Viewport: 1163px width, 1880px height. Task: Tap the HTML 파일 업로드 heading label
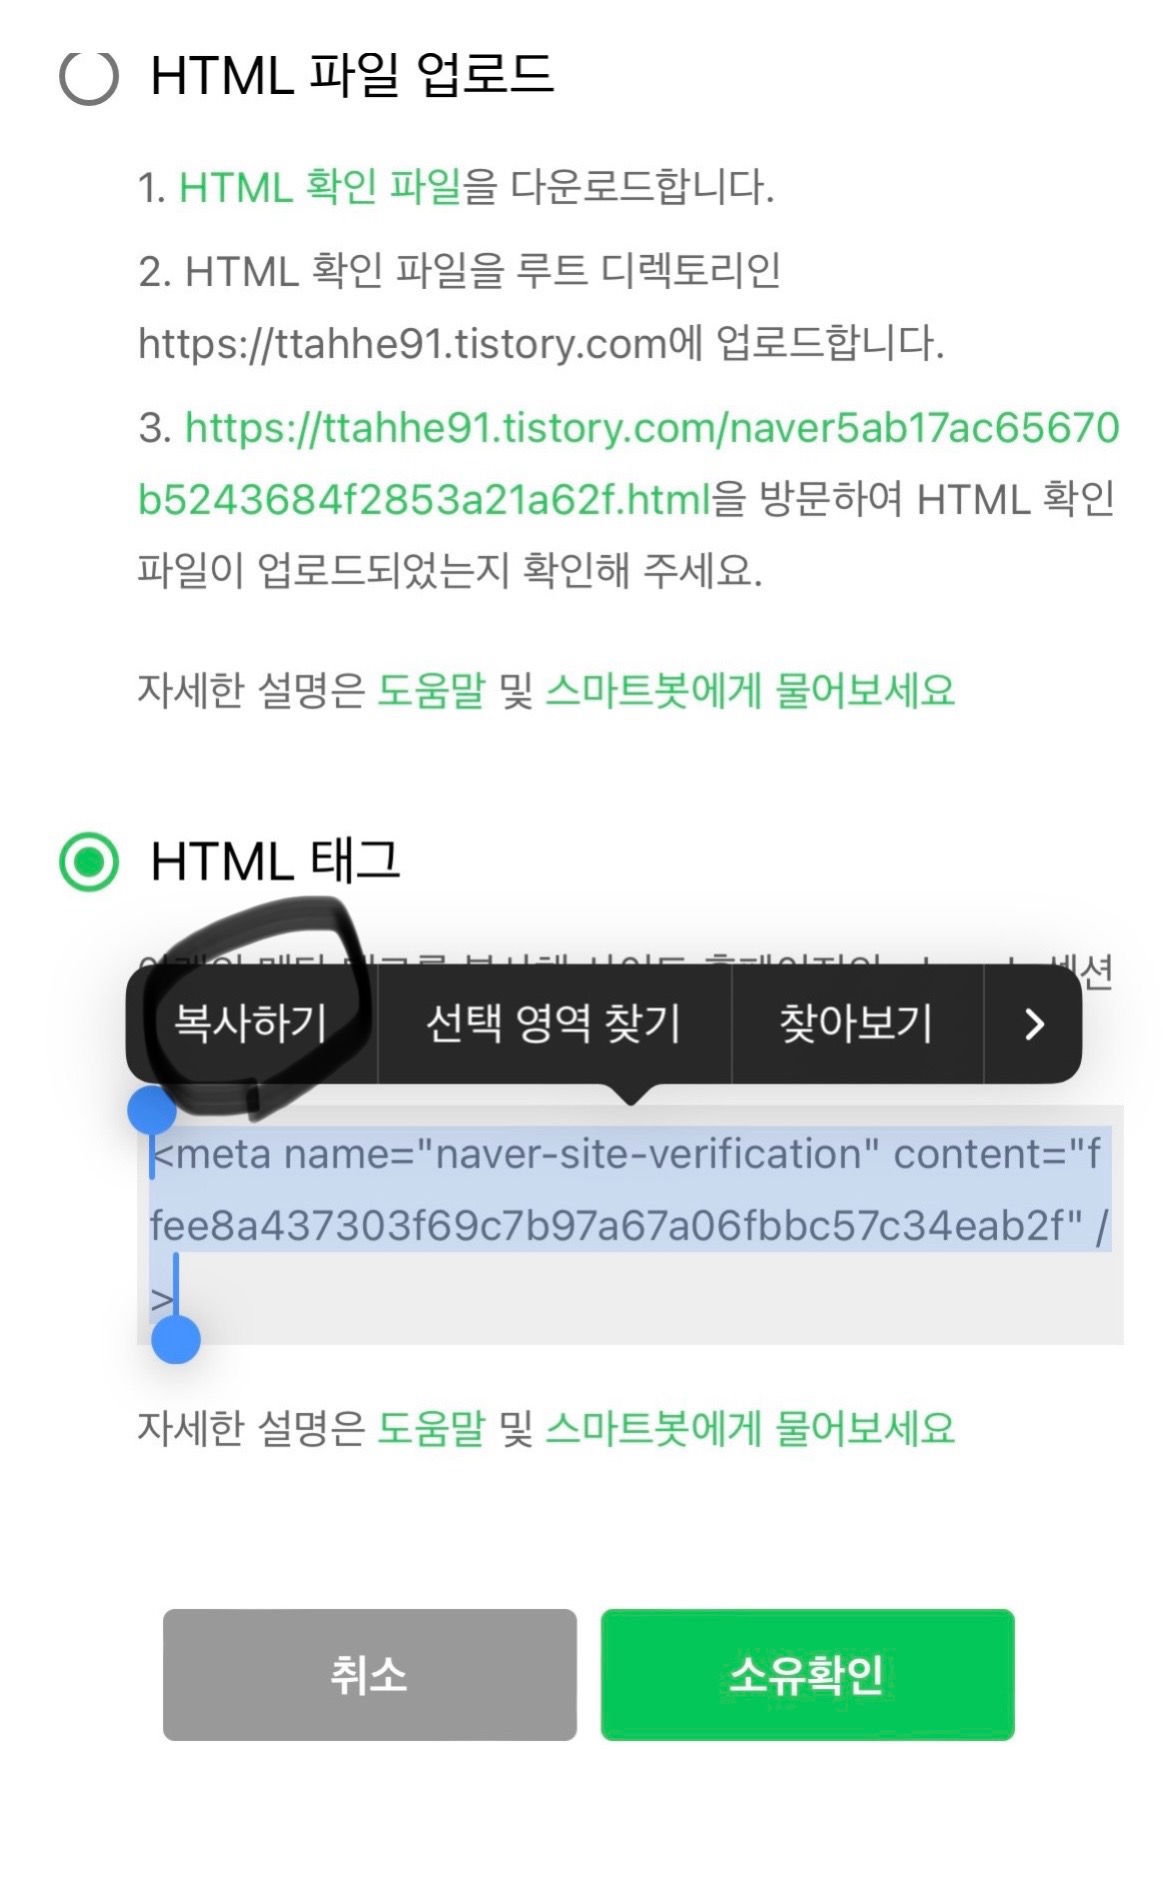(x=352, y=76)
